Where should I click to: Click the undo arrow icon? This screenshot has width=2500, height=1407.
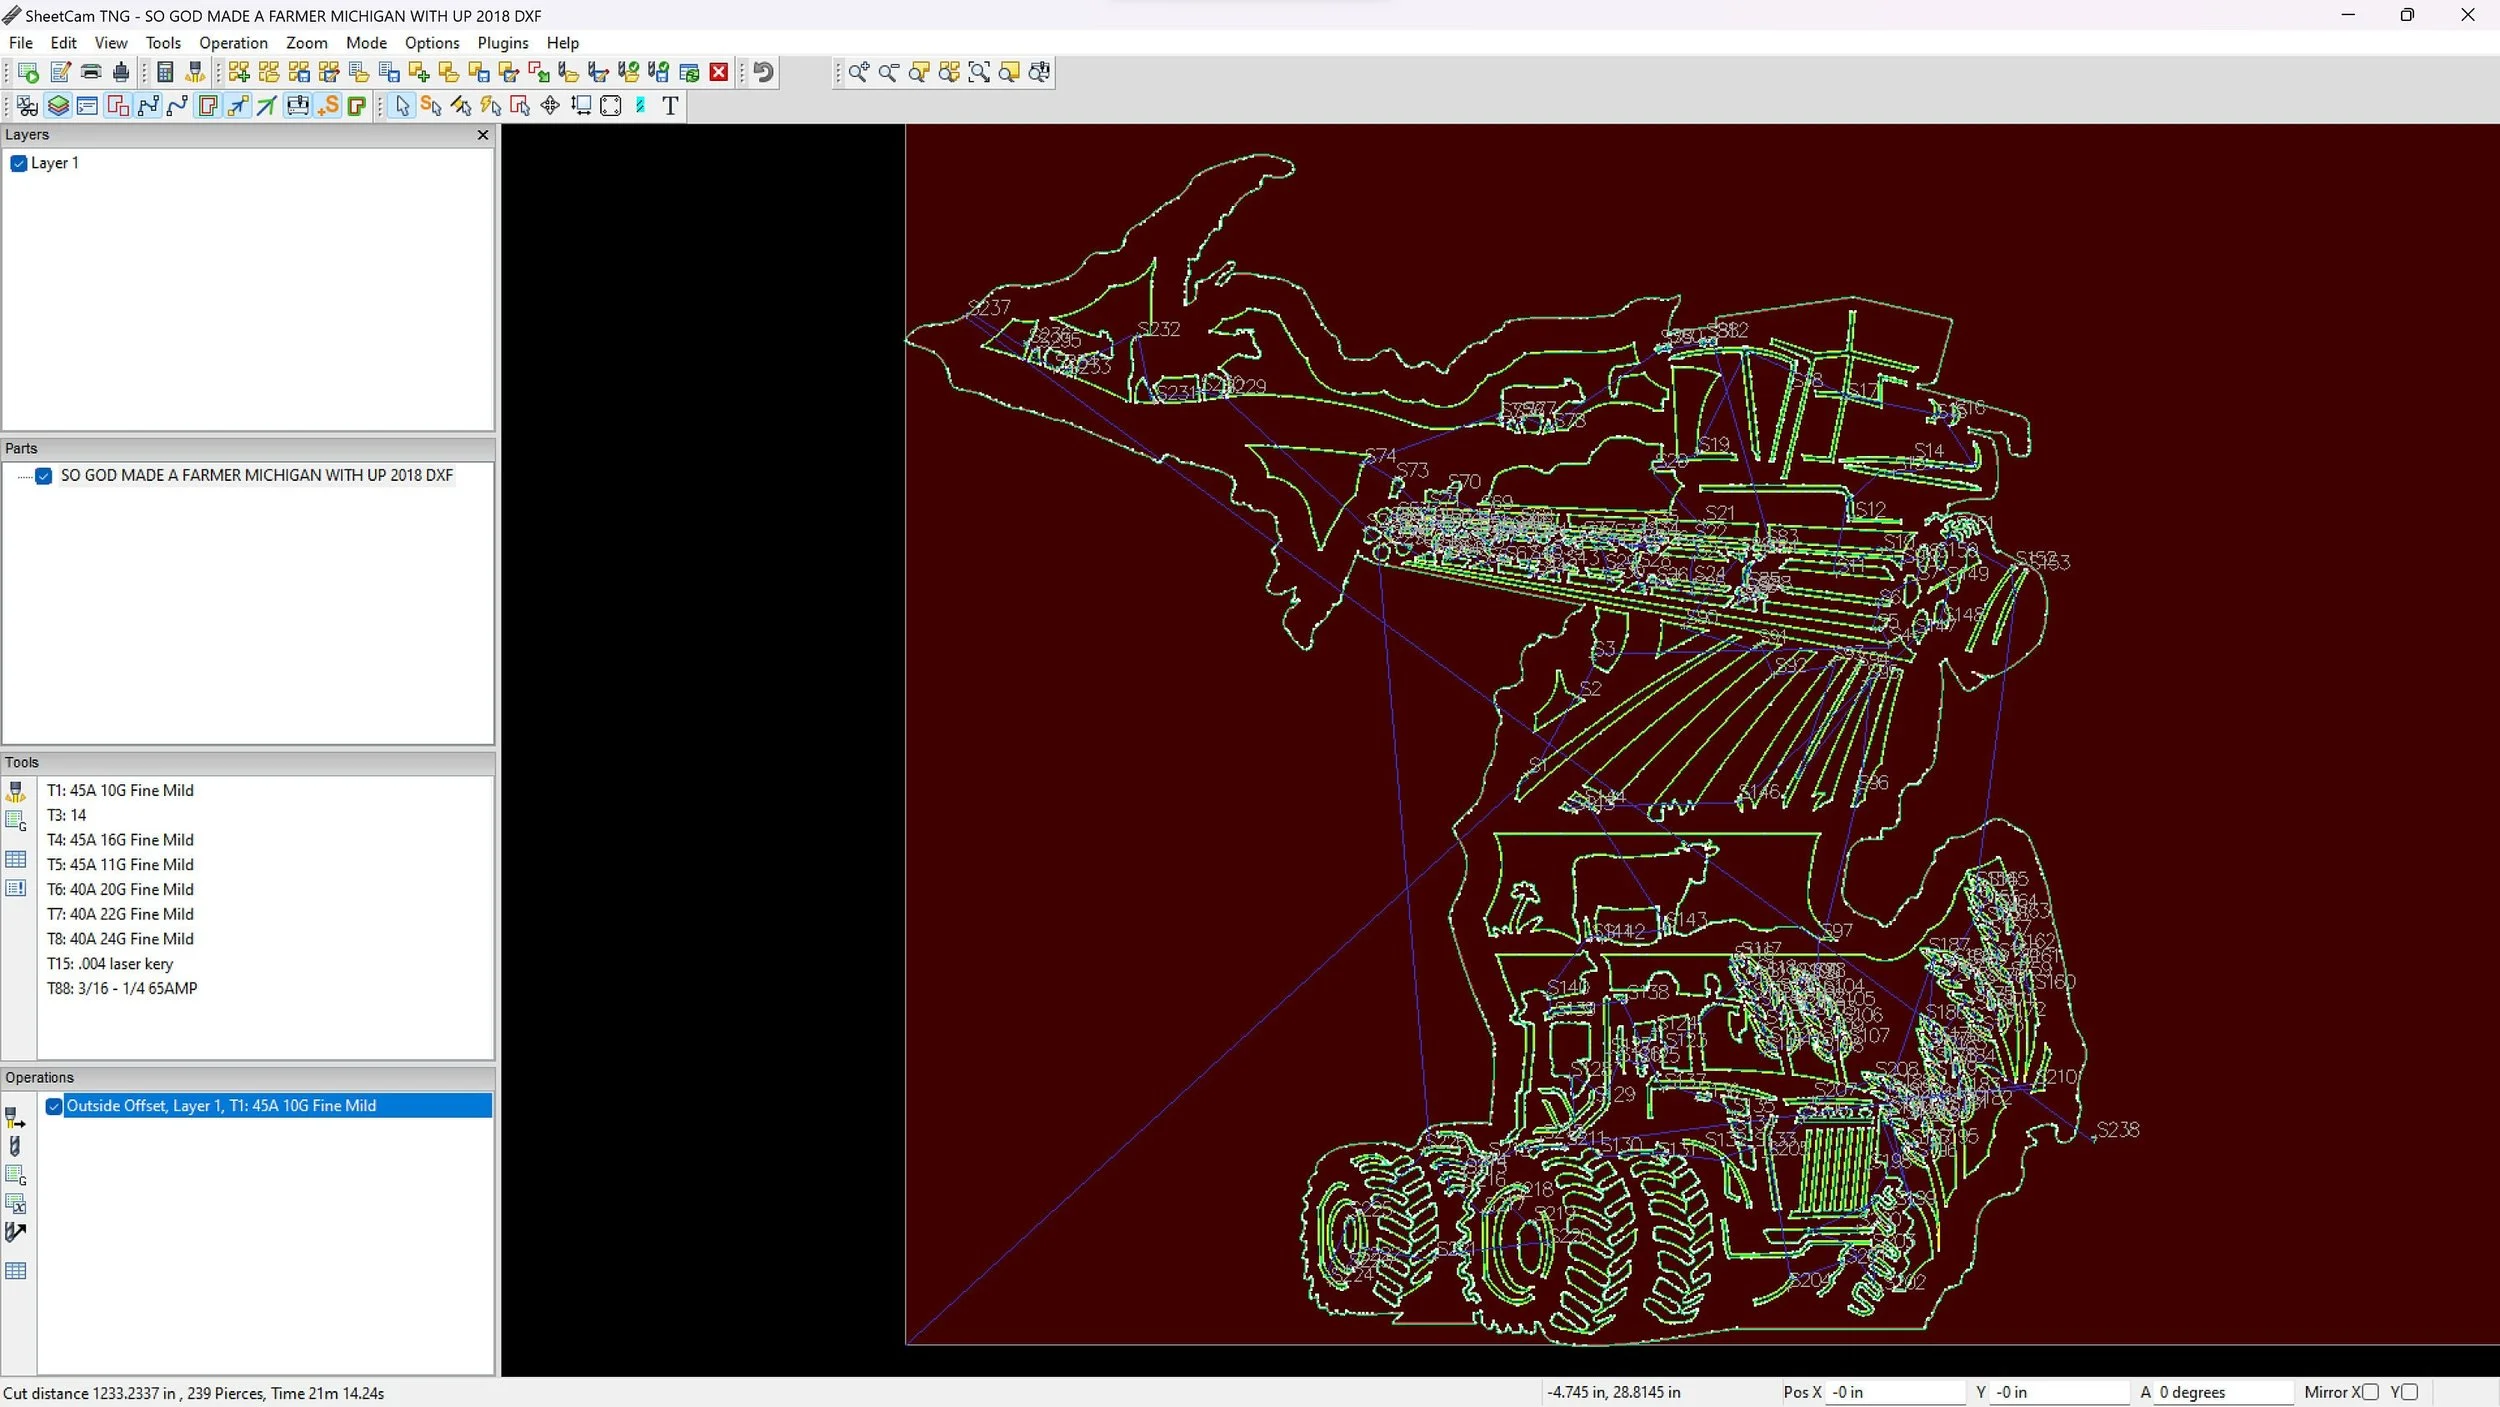763,72
